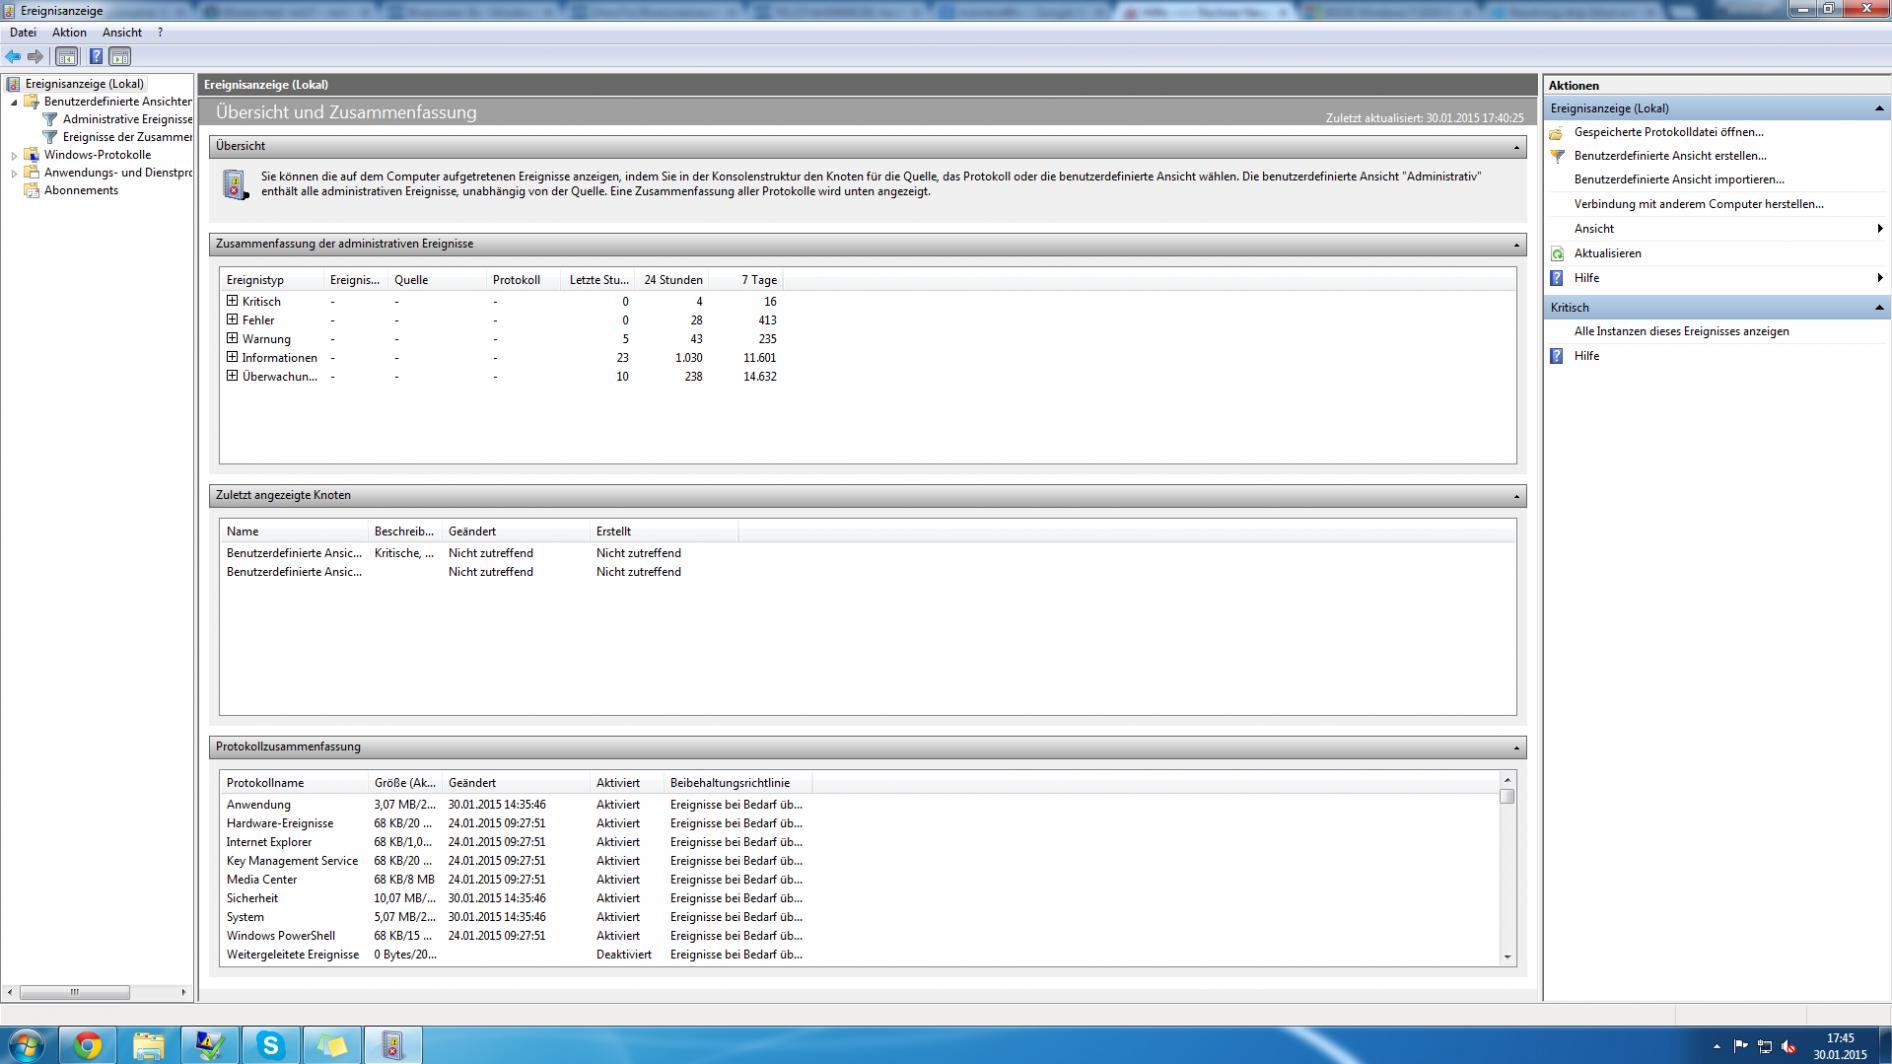Screen dimensions: 1892x1064
Task: Collapse the Übersicht section
Action: (1516, 147)
